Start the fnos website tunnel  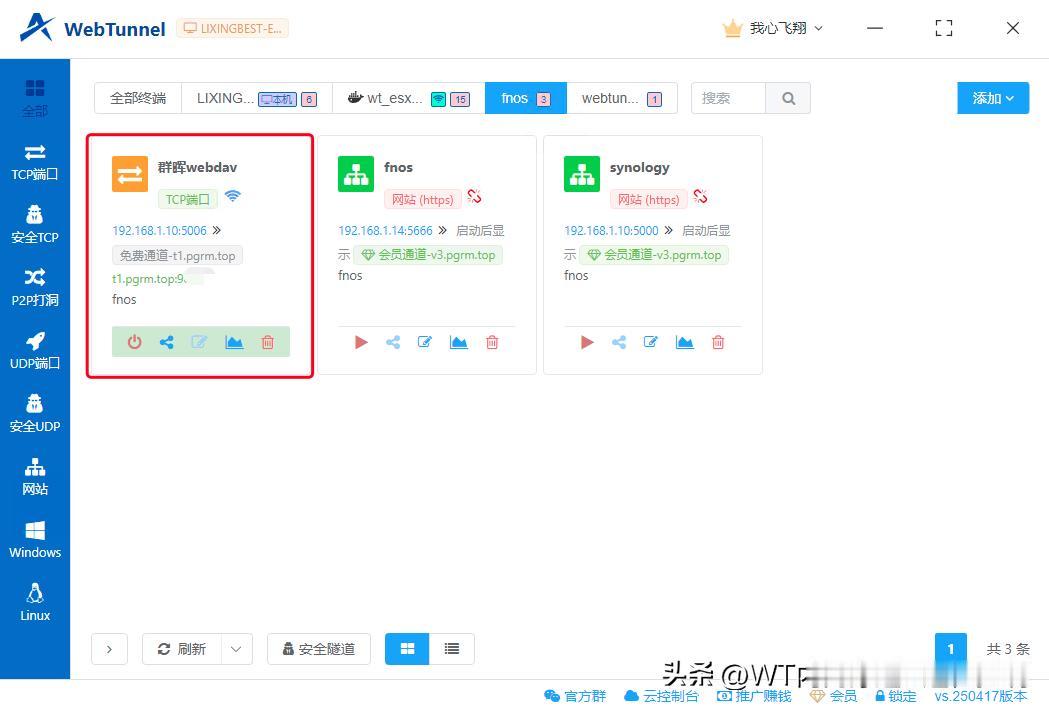tap(361, 342)
